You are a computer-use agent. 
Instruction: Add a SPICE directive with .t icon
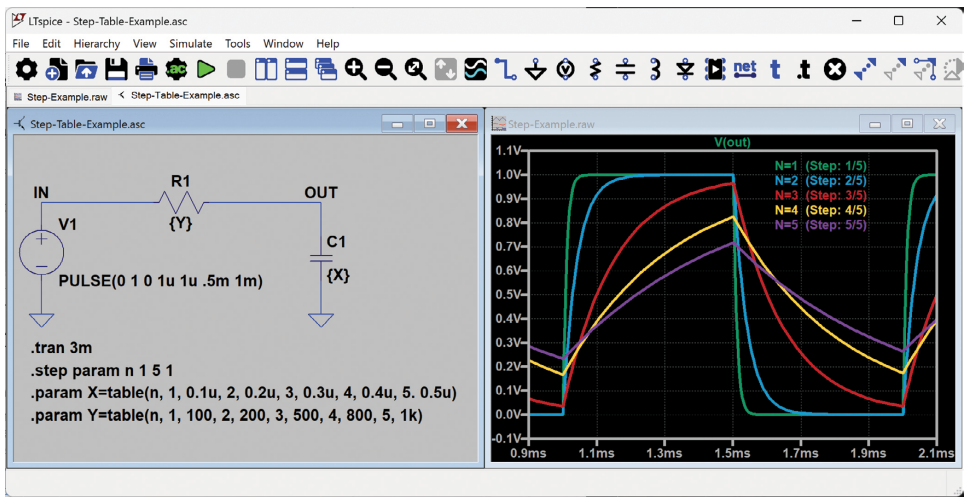(x=804, y=69)
